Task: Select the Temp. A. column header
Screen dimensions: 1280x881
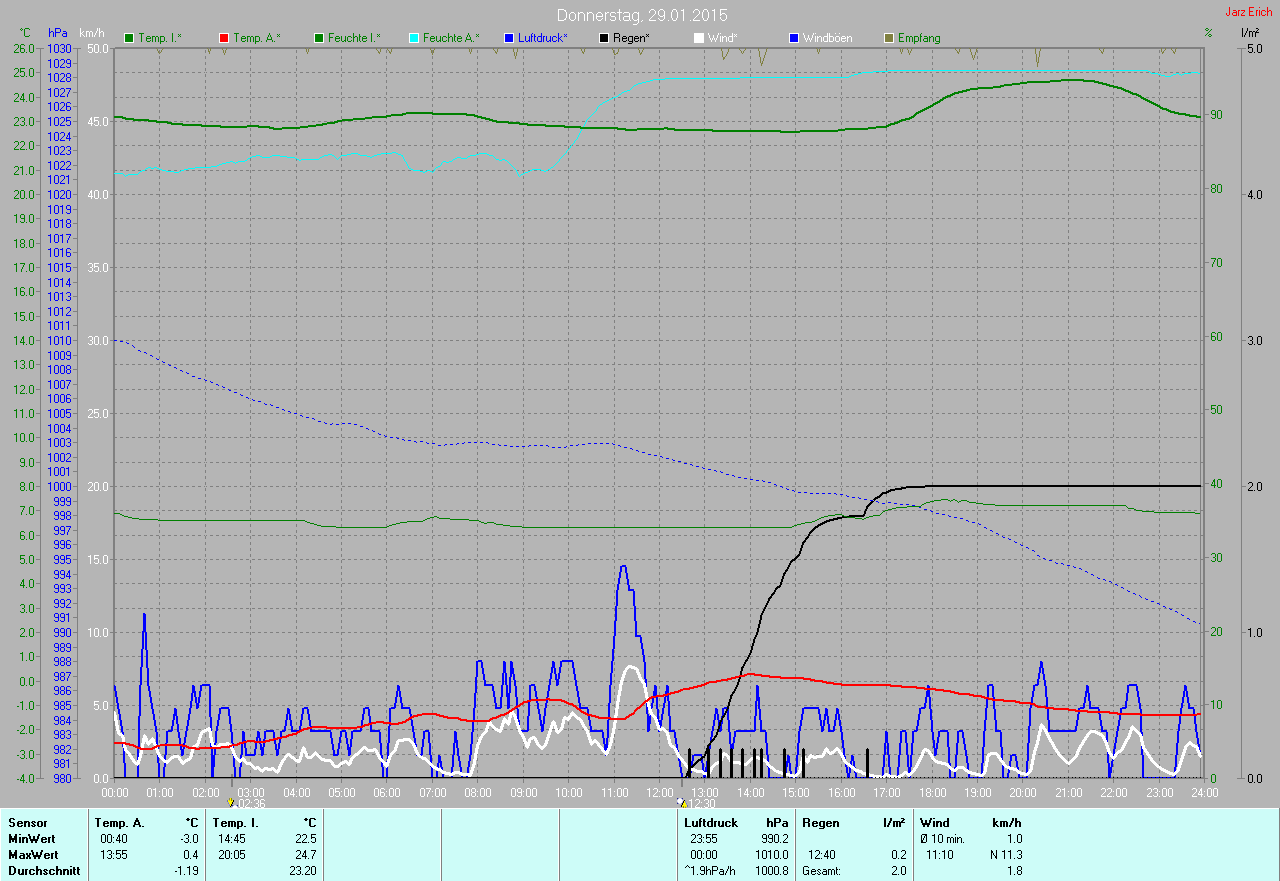Action: click(119, 822)
